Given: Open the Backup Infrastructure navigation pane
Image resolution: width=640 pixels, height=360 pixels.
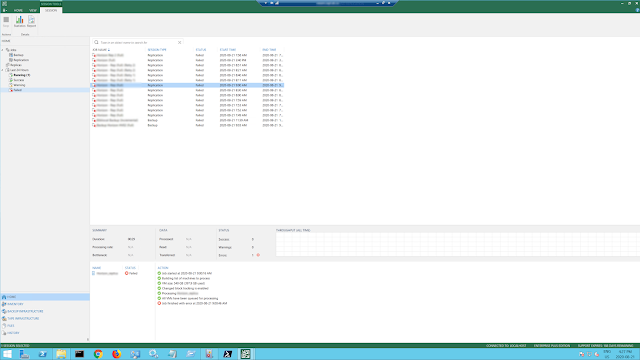Looking at the screenshot, I should point(45,311).
